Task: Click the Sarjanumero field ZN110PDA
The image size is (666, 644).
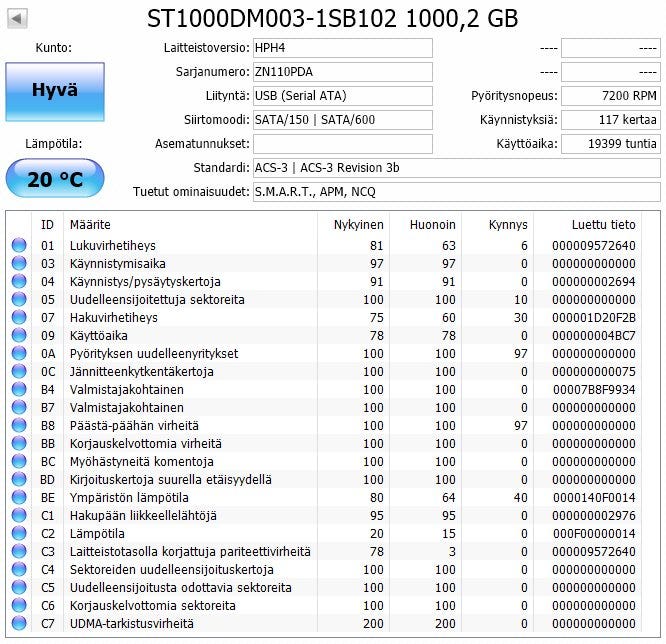Action: 343,72
